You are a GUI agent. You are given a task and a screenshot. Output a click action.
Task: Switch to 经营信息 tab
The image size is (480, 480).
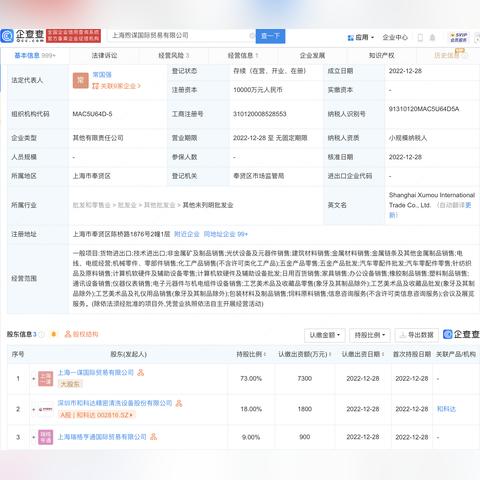tap(243, 55)
